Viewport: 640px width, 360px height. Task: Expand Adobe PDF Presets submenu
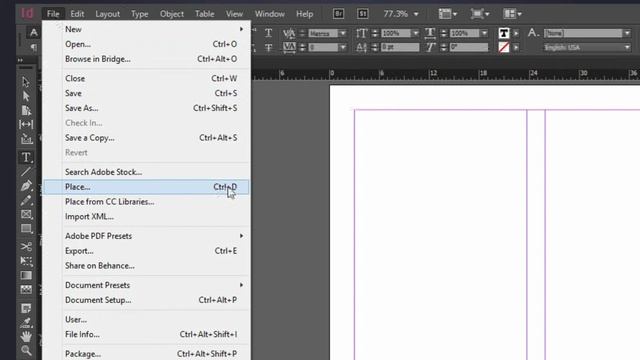[x=146, y=236]
